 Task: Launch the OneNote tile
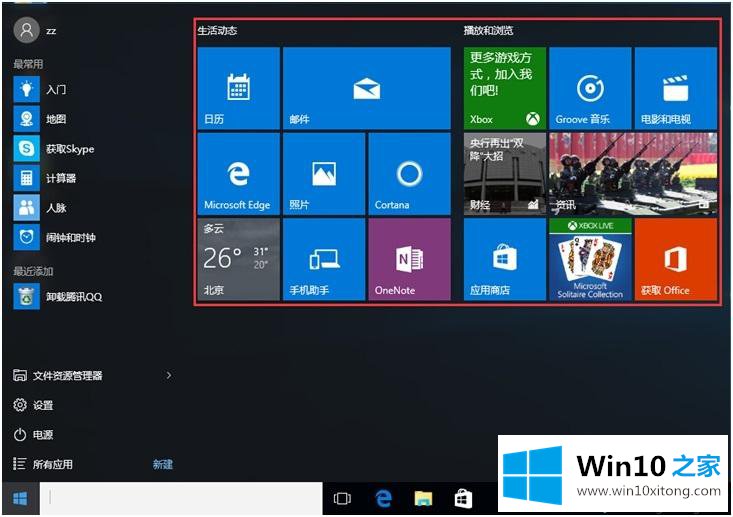(x=410, y=259)
